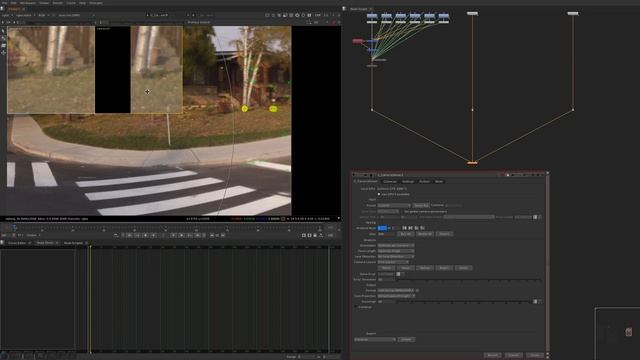Open the File menu
Viewport: 640px width, 360px height.
(x=4, y=3)
